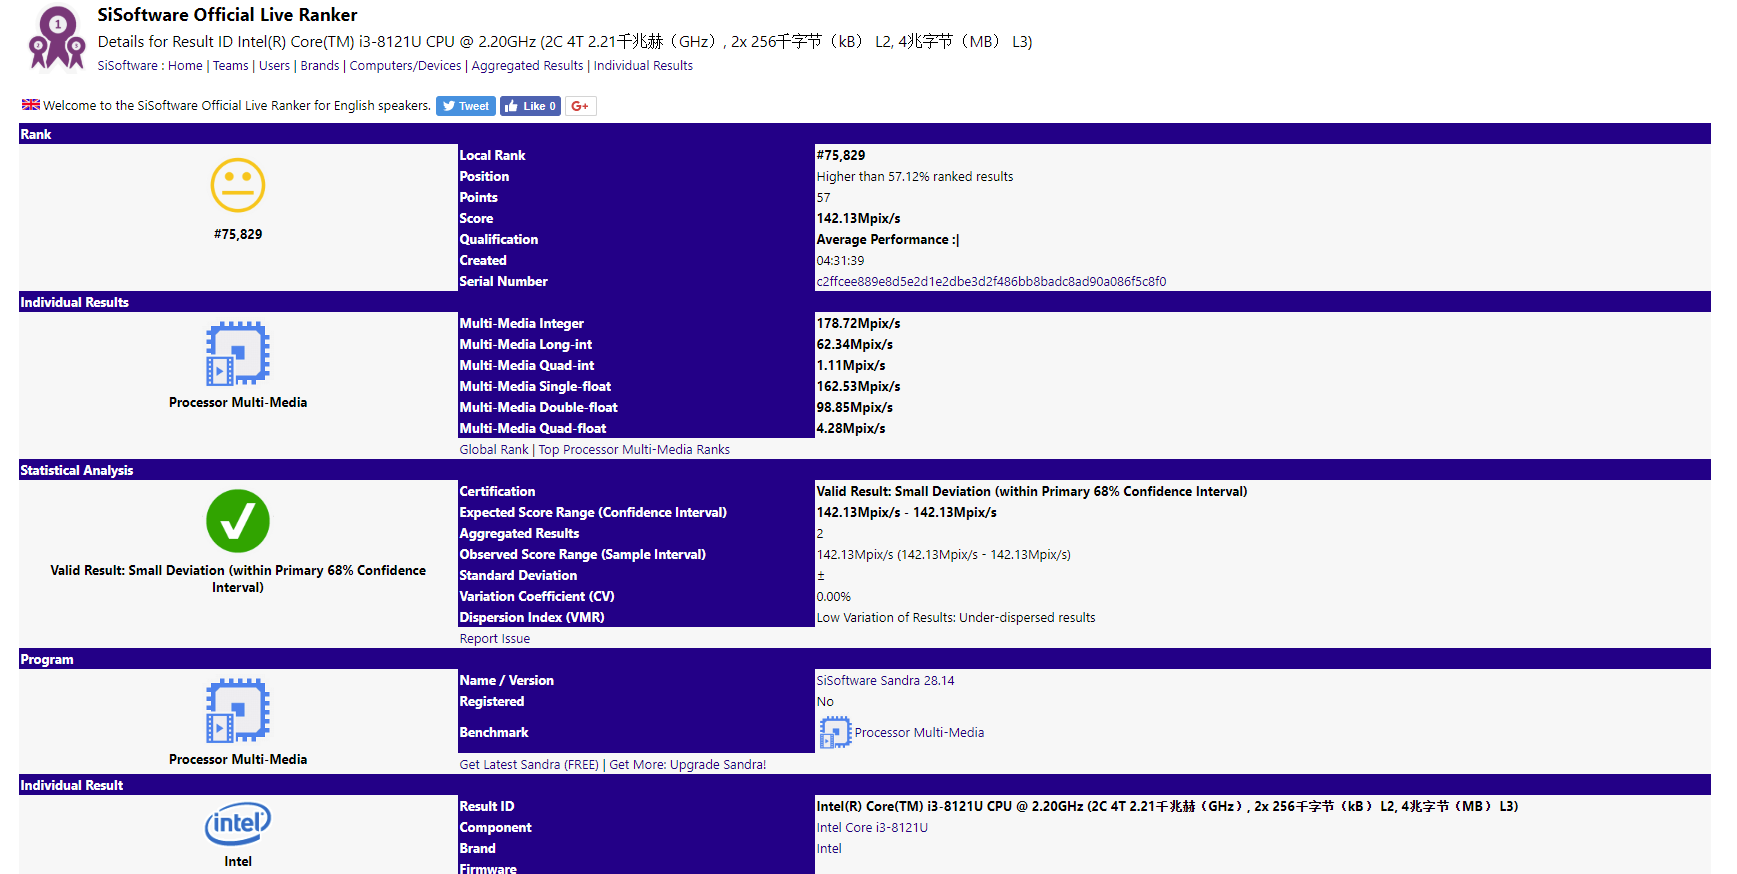Click the Processor Multi-Media icon in Program section
Screen dimensions: 1737x874
tap(238, 710)
